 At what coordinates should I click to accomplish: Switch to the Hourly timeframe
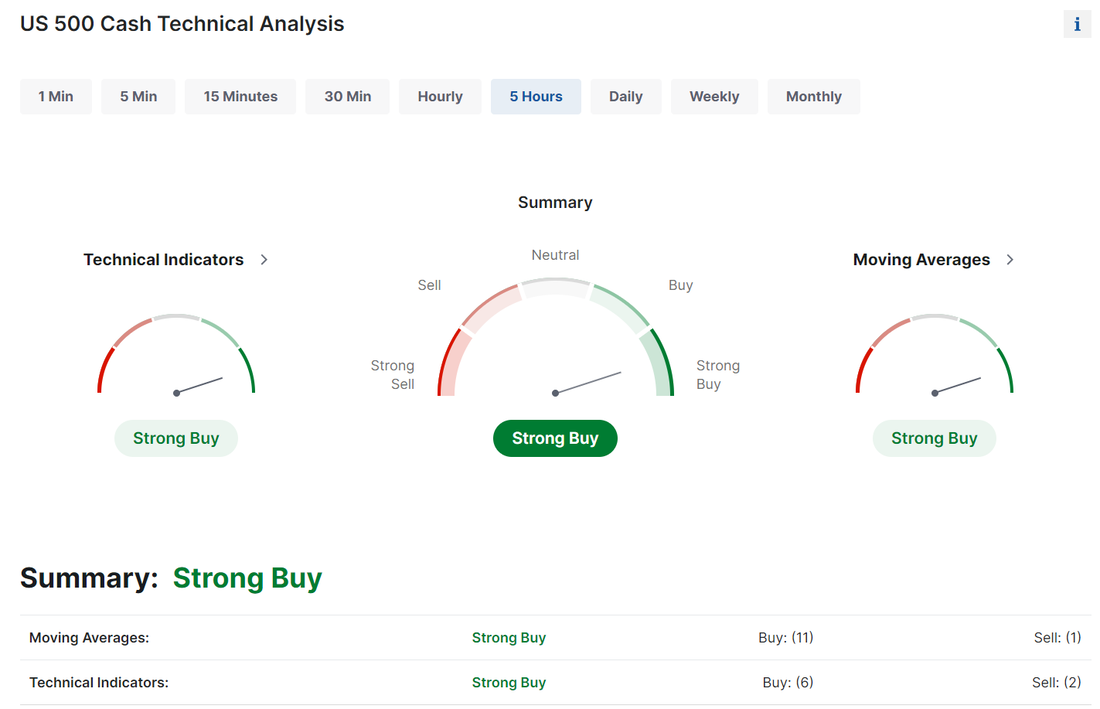pos(440,97)
